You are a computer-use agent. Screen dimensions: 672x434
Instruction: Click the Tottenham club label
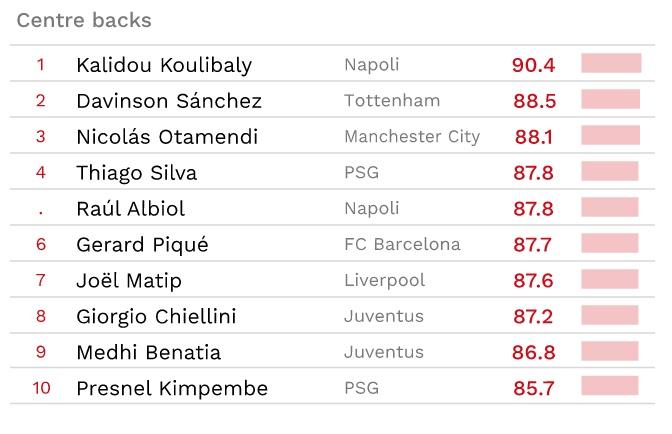(392, 101)
